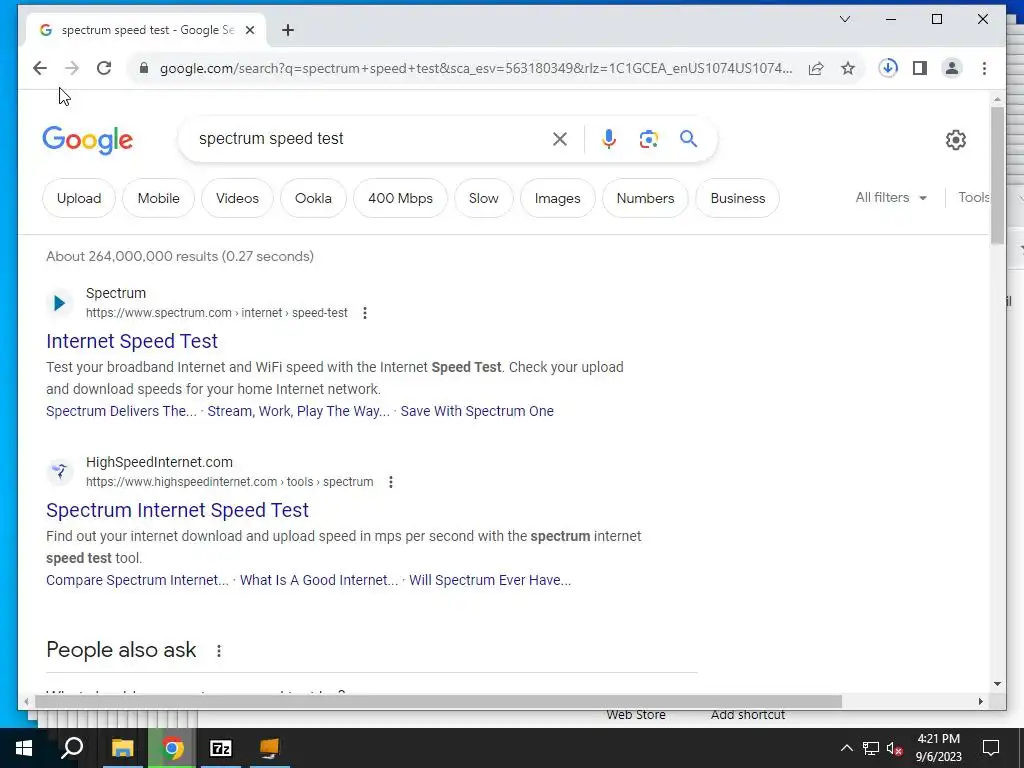Screen dimensions: 1024x768
Task: Open options for HighSpeedInternet.com result
Action: point(391,482)
